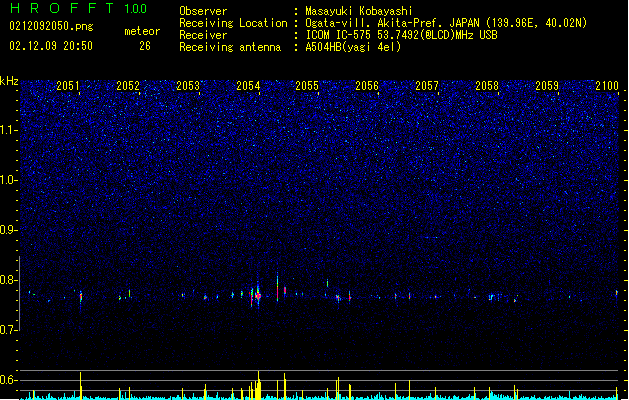
Task: Click the 0.9 kHz frequency label
Action: coord(9,230)
